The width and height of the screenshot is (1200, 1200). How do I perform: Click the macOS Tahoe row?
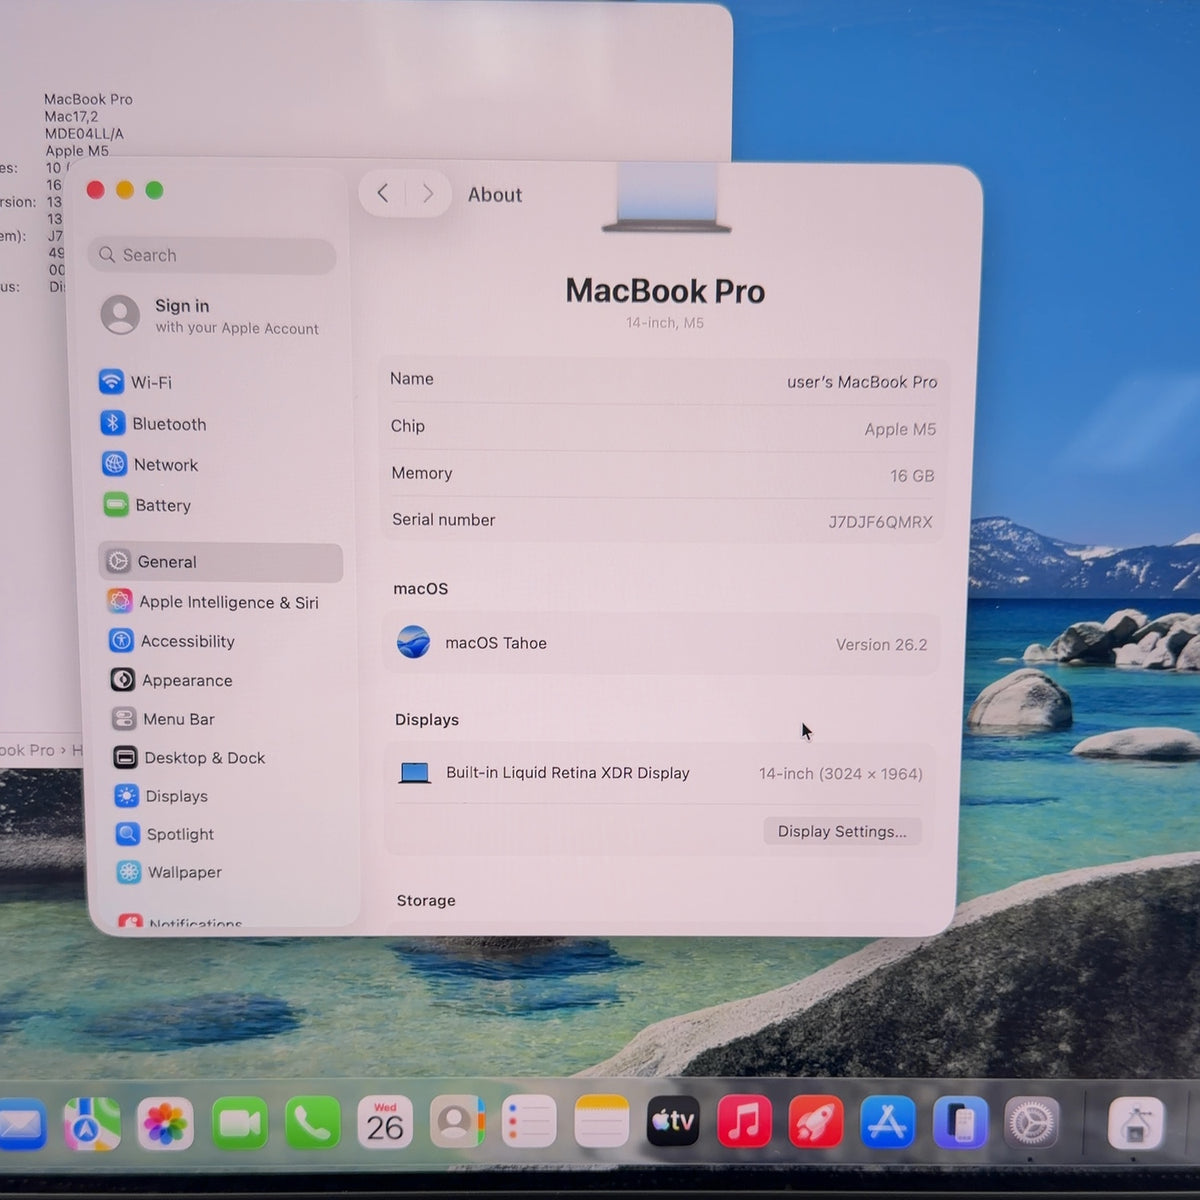tap(661, 643)
